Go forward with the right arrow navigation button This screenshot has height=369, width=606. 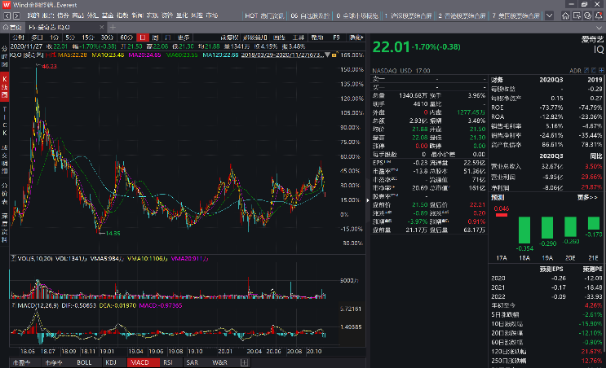point(16,16)
